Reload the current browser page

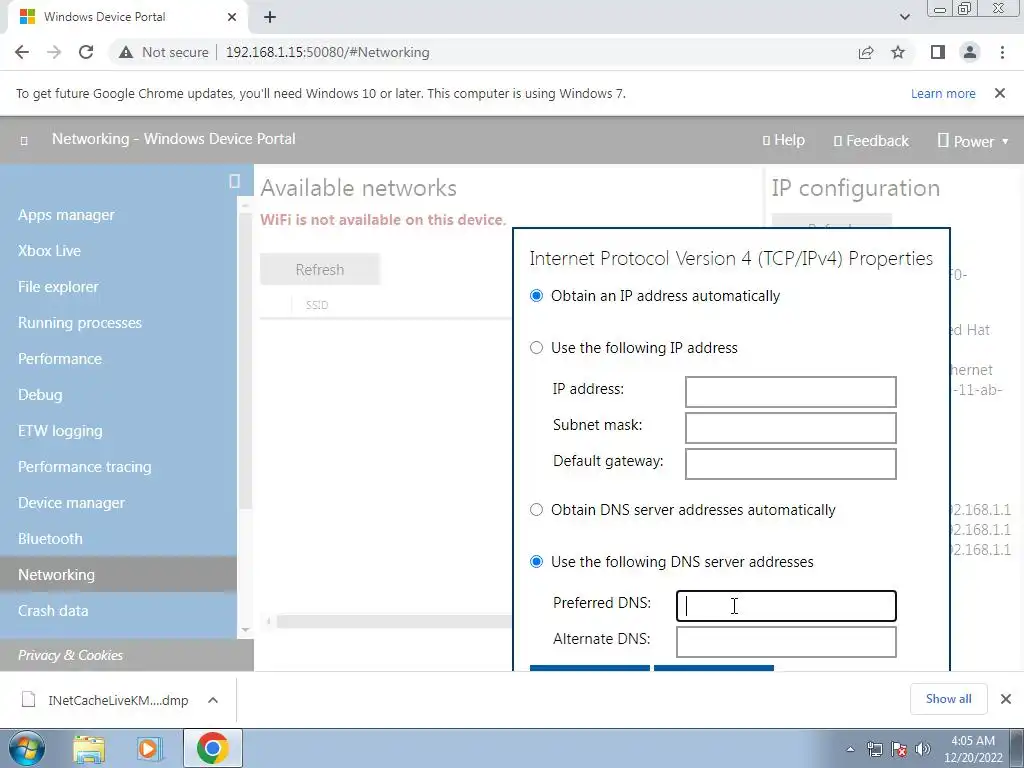click(x=86, y=52)
